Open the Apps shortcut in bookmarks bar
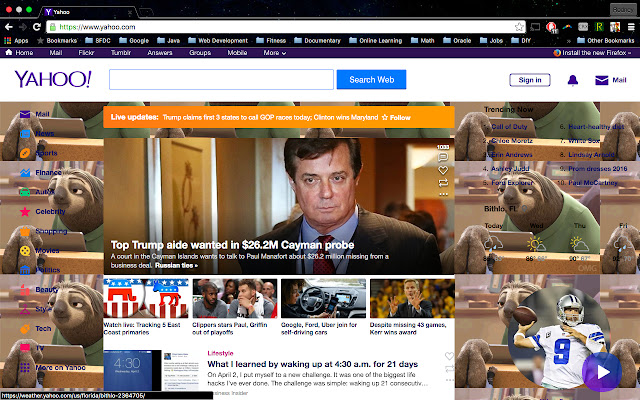 pyautogui.click(x=16, y=40)
